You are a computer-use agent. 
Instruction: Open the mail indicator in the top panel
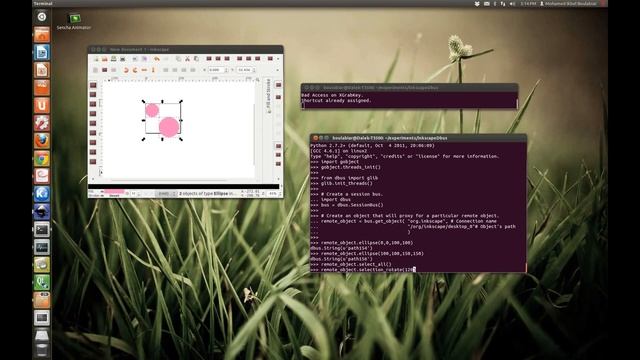coord(487,4)
